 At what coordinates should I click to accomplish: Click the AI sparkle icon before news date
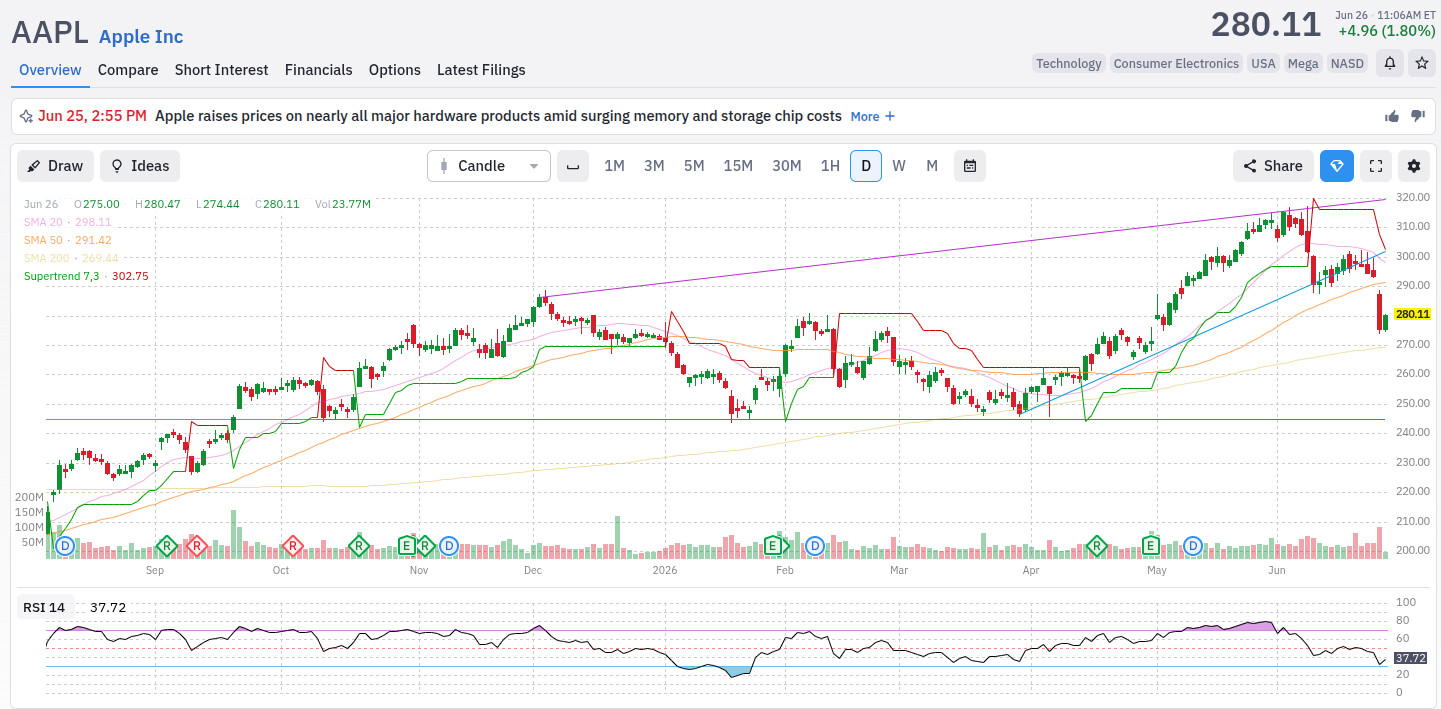[26, 116]
